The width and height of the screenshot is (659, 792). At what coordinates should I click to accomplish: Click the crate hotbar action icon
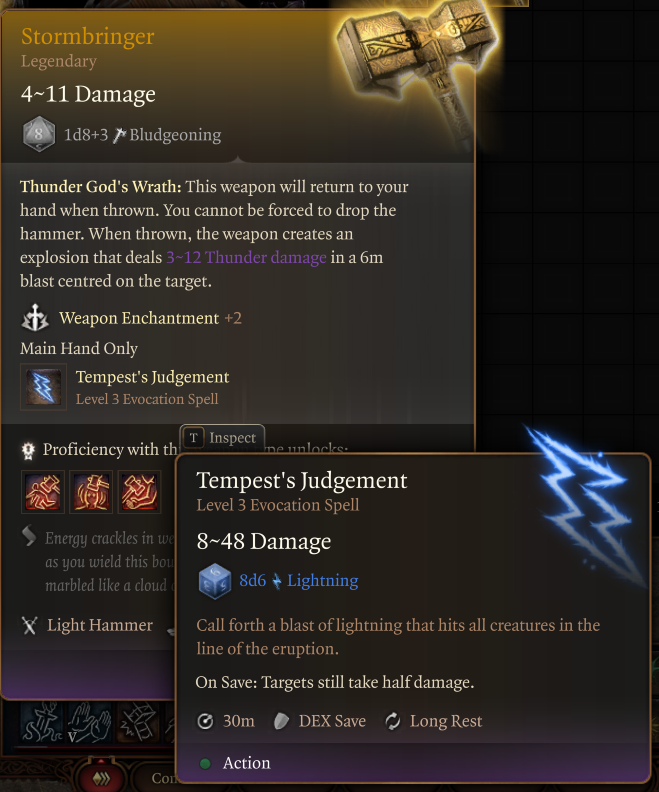tap(139, 722)
